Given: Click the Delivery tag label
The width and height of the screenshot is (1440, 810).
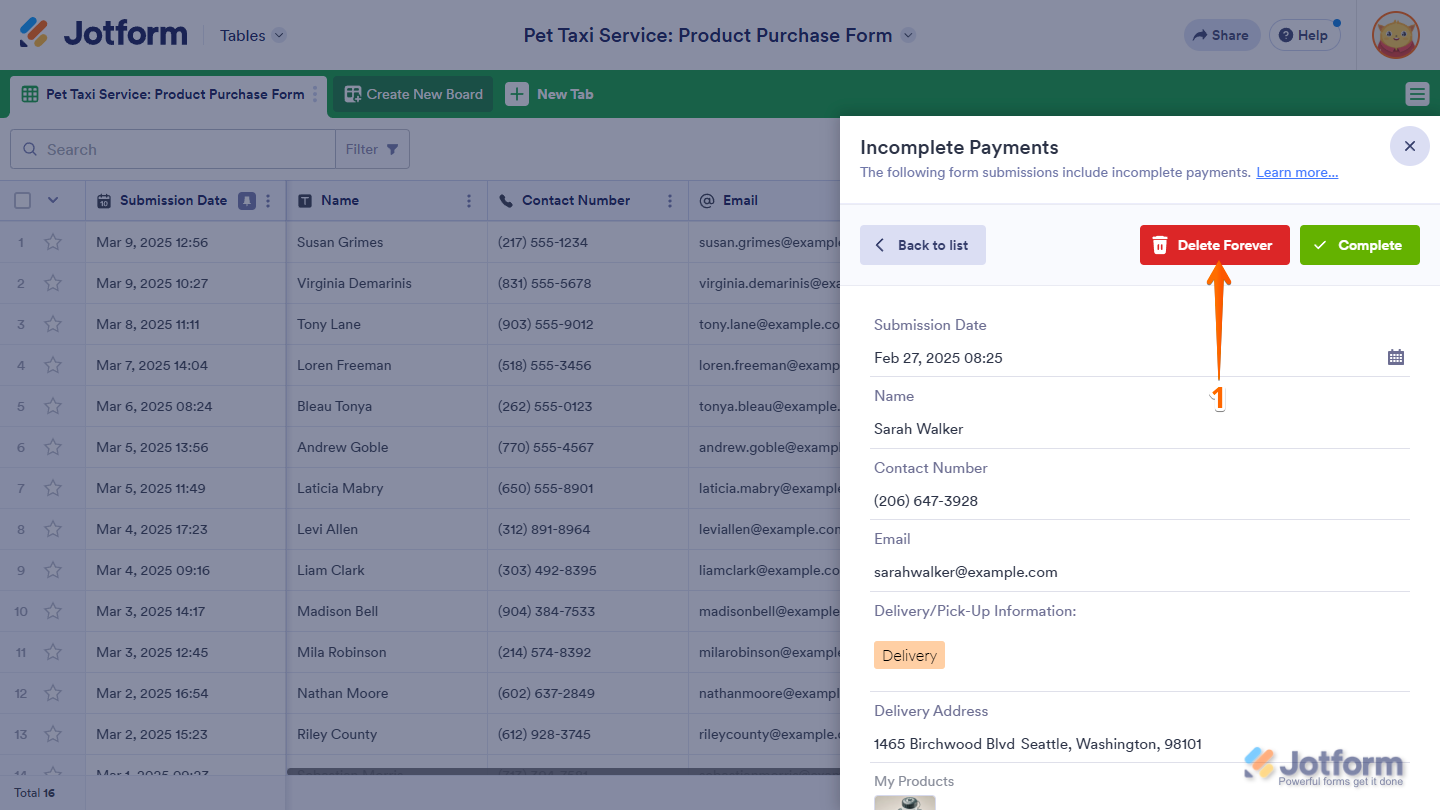Looking at the screenshot, I should coord(909,656).
